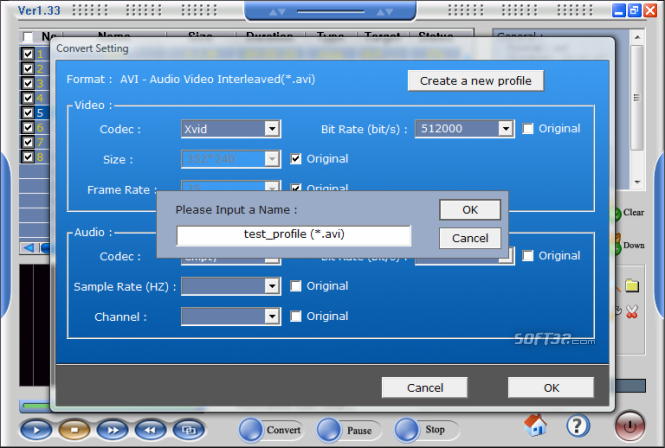This screenshot has height=448, width=665.
Task: Click scroll down arrow in right panel
Action: click(x=637, y=182)
